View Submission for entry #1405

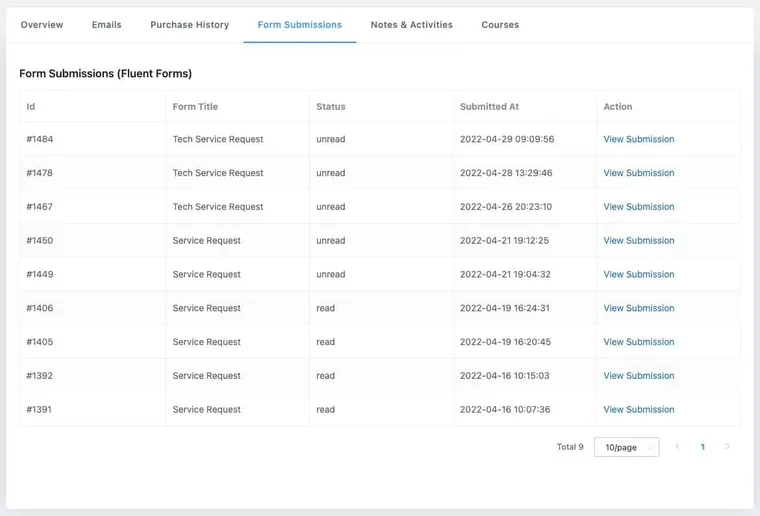638,342
